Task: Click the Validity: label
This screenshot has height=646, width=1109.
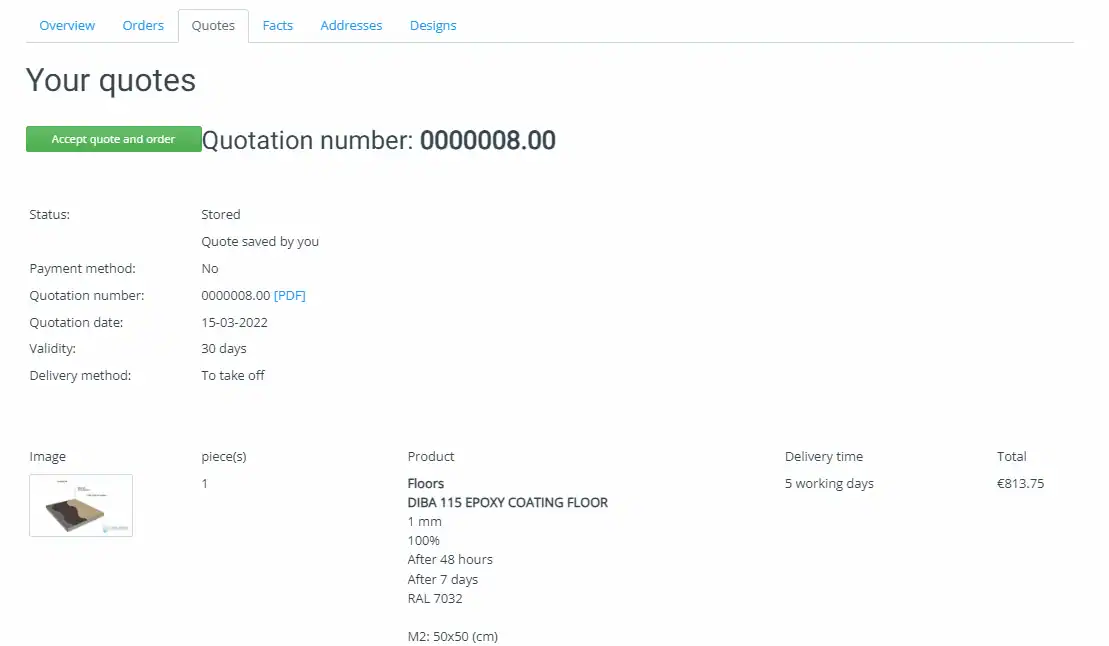Action: (52, 348)
